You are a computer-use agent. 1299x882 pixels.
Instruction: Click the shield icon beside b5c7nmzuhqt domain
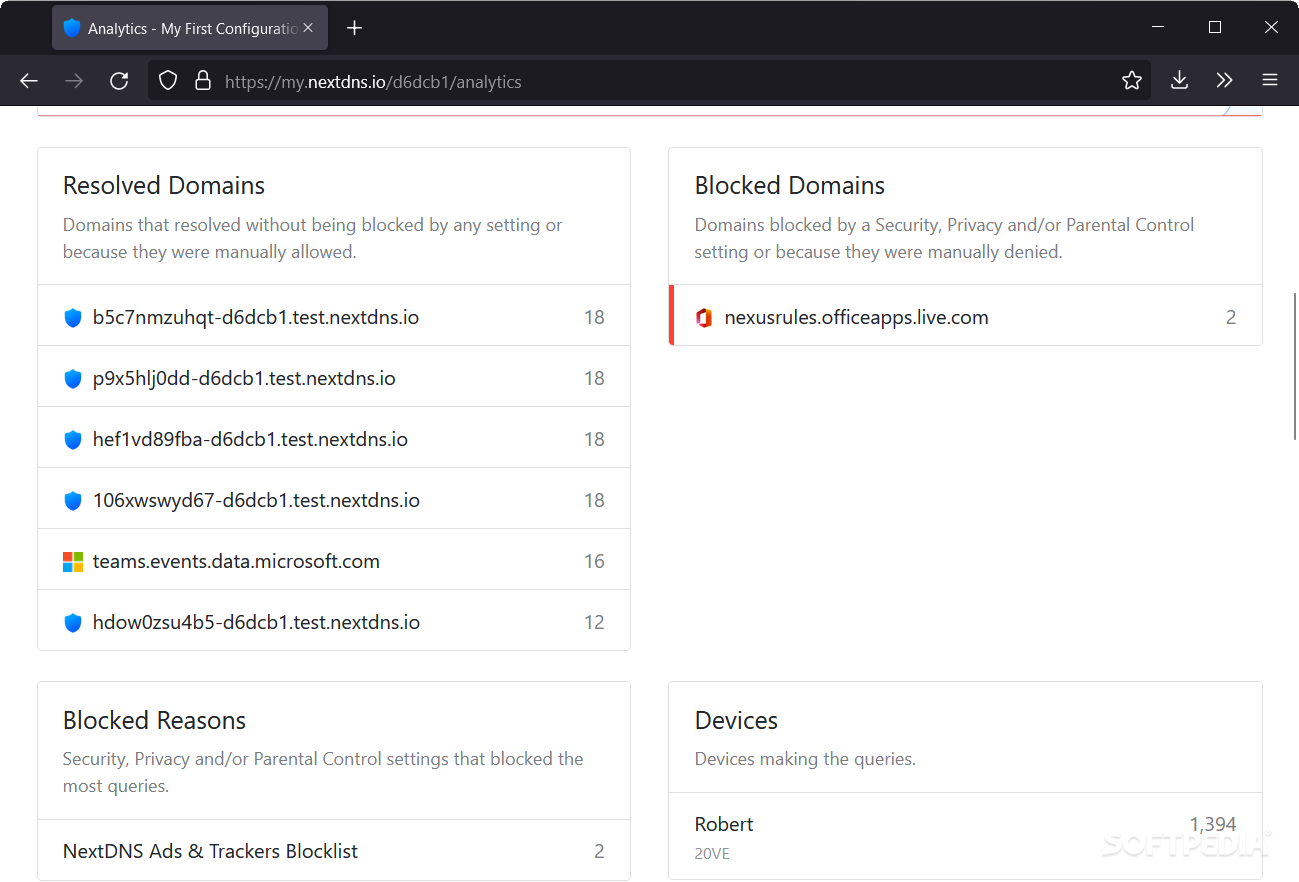[x=73, y=318]
